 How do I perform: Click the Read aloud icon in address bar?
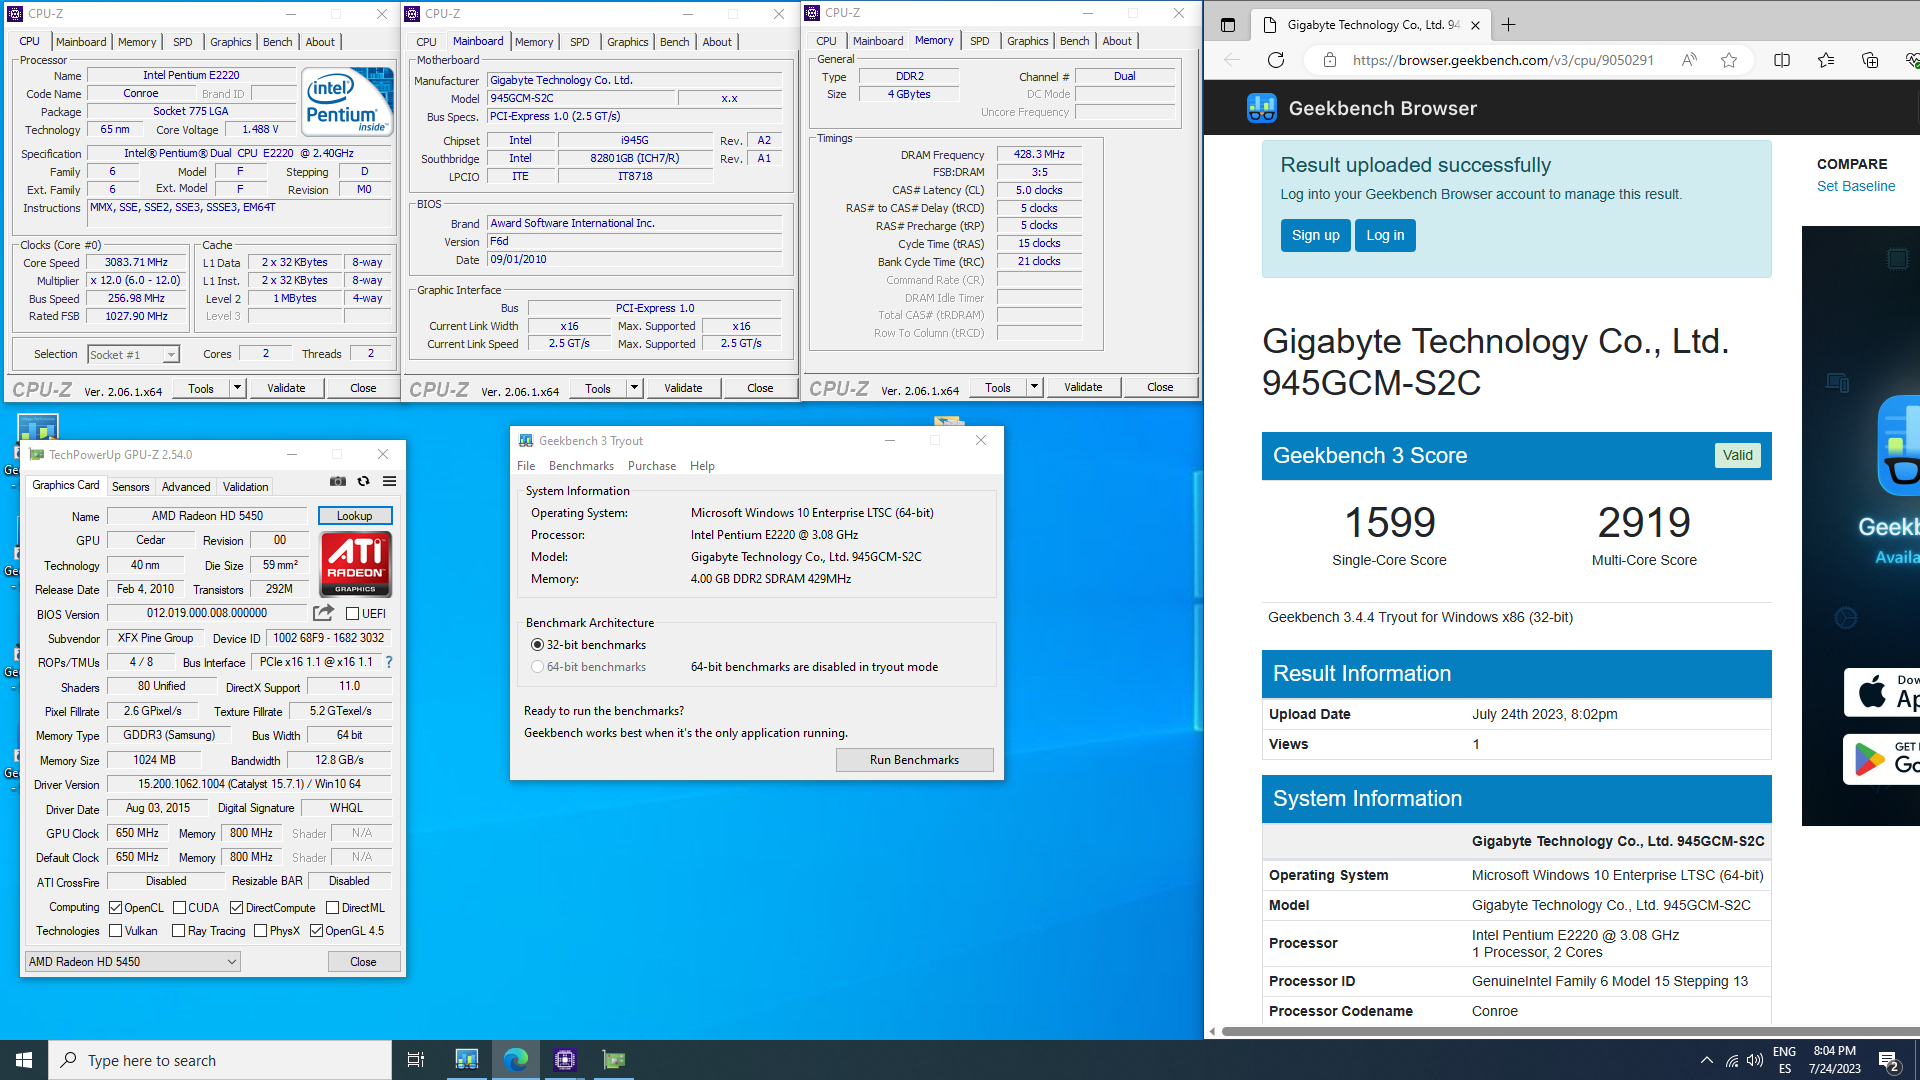pos(1689,60)
